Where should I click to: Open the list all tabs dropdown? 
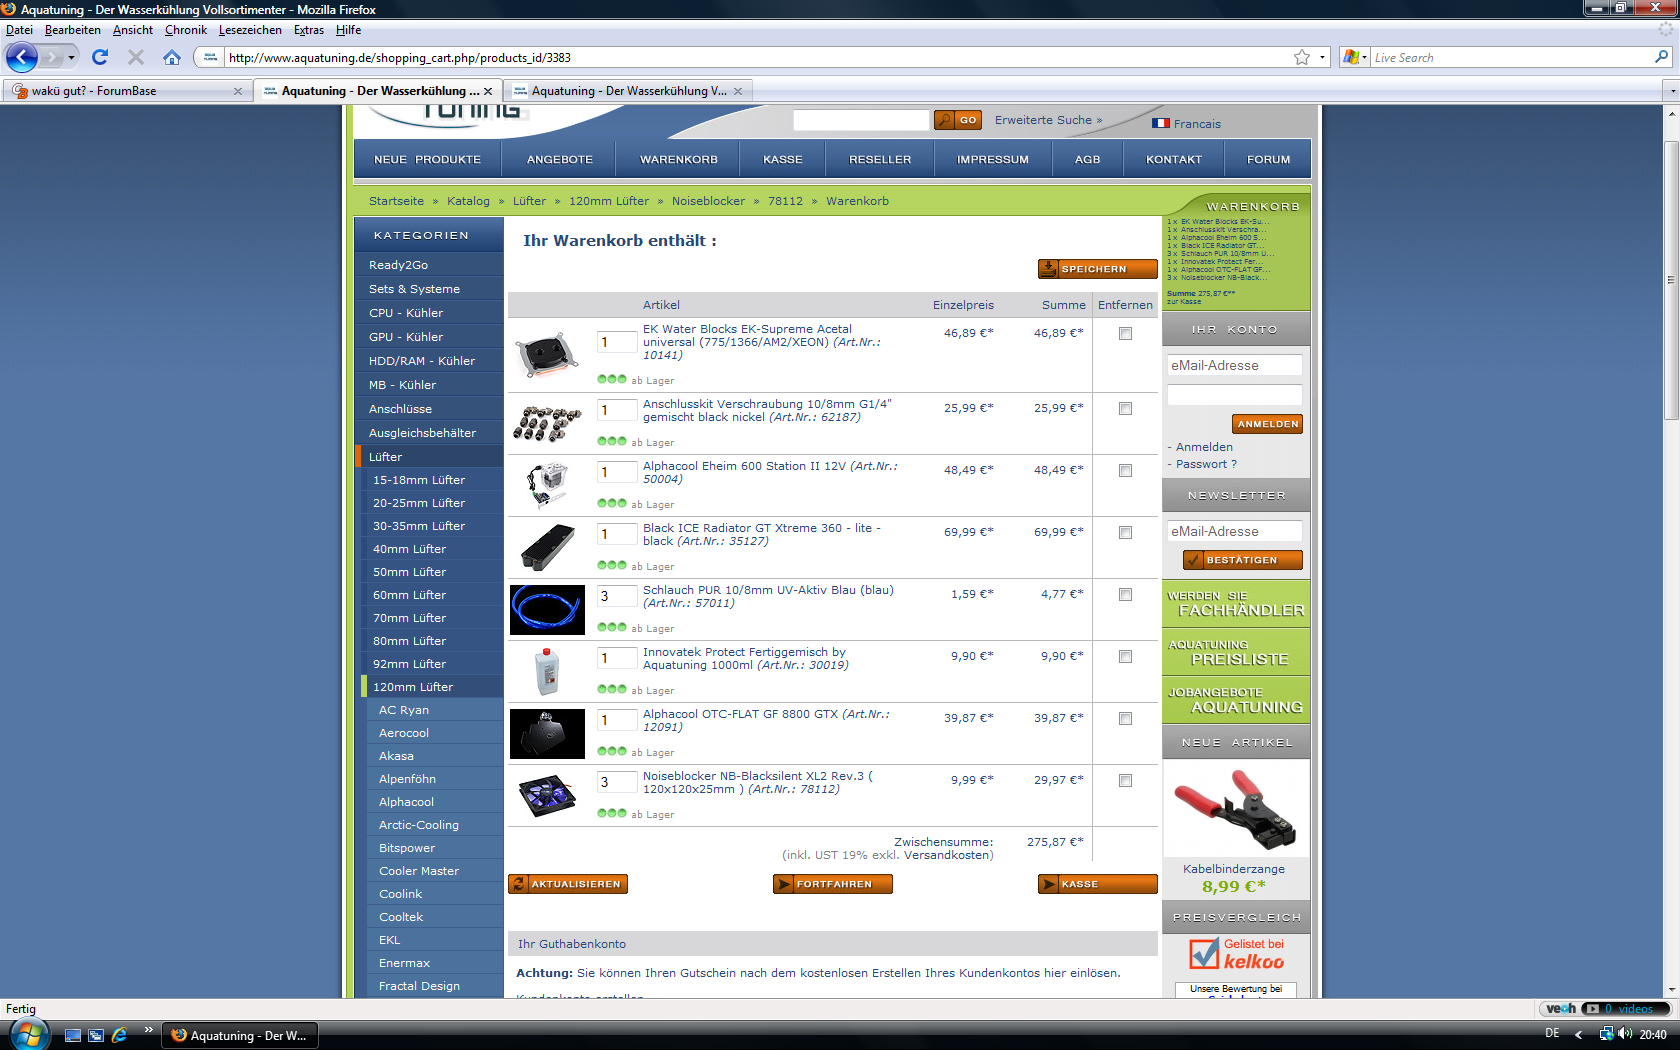point(1672,91)
